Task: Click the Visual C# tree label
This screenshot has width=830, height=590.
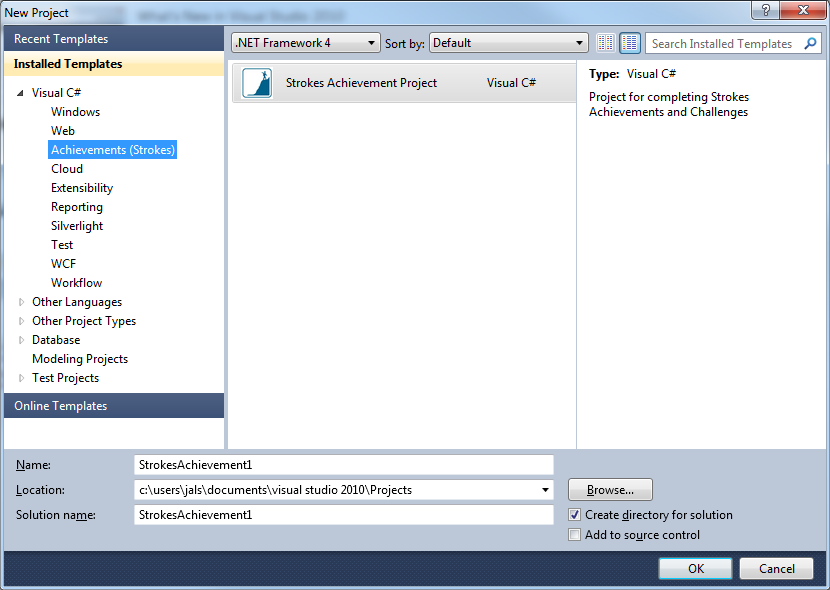Action: point(56,93)
